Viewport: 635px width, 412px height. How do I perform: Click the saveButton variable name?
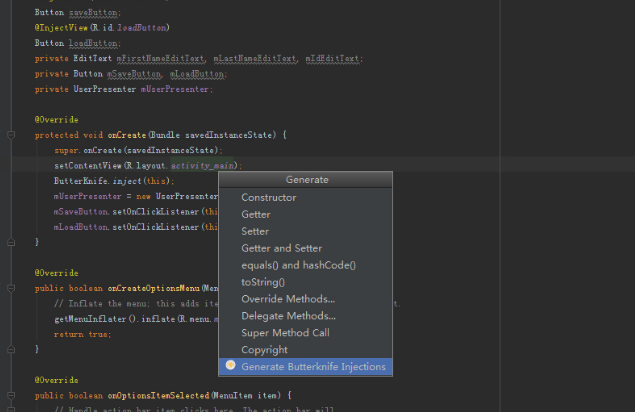[93, 13]
